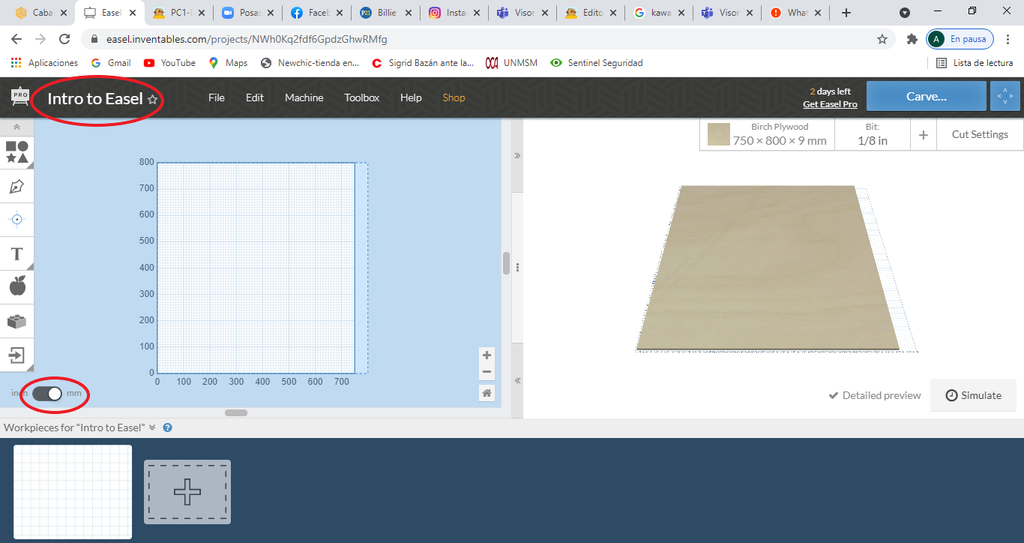This screenshot has width=1024, height=543.
Task: Add a new workpiece with plus tile
Action: tap(187, 491)
